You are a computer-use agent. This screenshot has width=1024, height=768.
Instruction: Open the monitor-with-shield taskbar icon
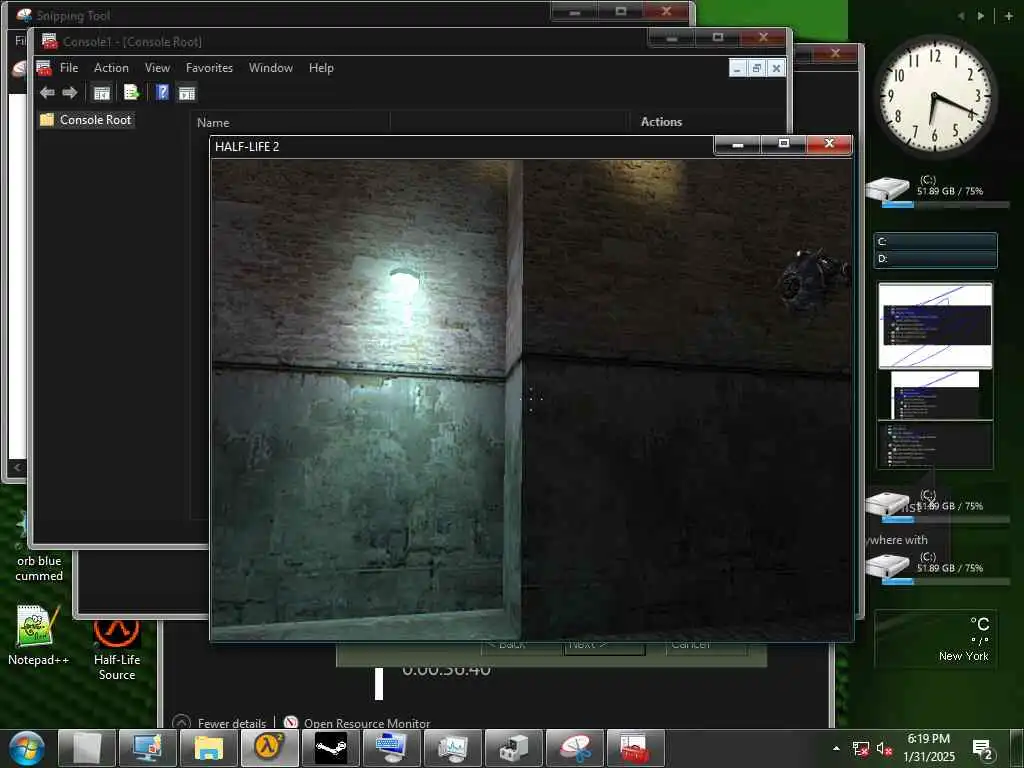tap(148, 748)
